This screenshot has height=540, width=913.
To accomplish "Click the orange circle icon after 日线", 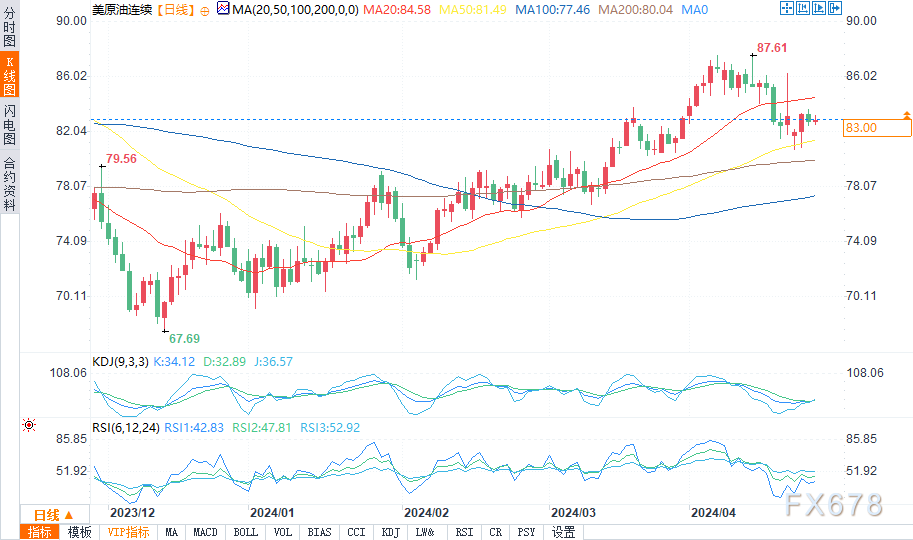I will click(x=205, y=10).
